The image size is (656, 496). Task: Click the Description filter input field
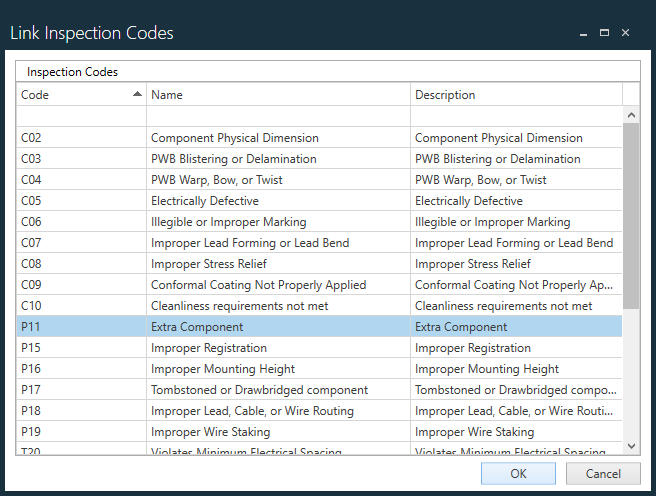tap(515, 116)
